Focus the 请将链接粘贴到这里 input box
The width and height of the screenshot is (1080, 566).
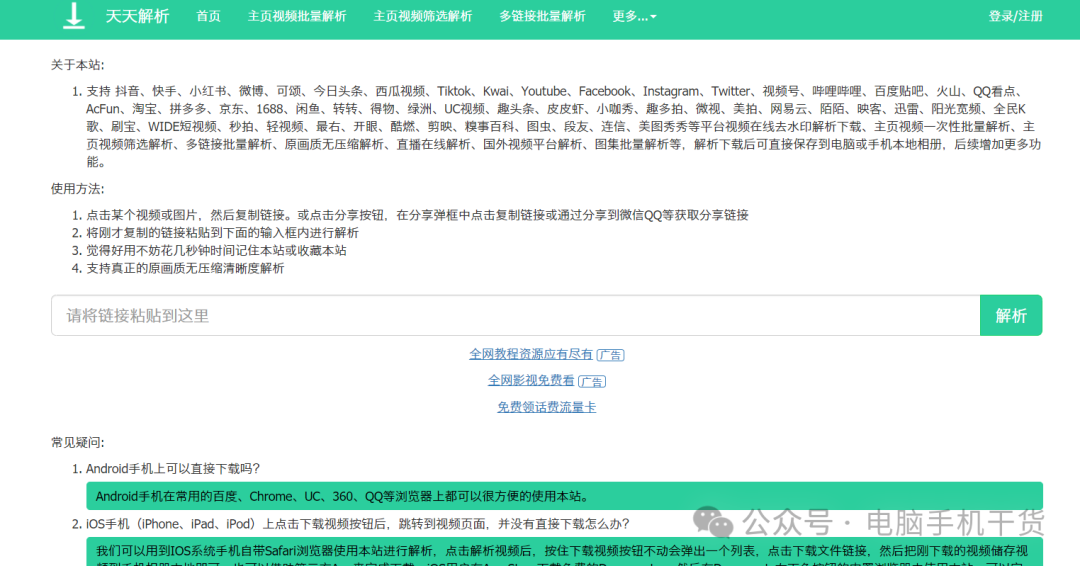click(x=516, y=316)
